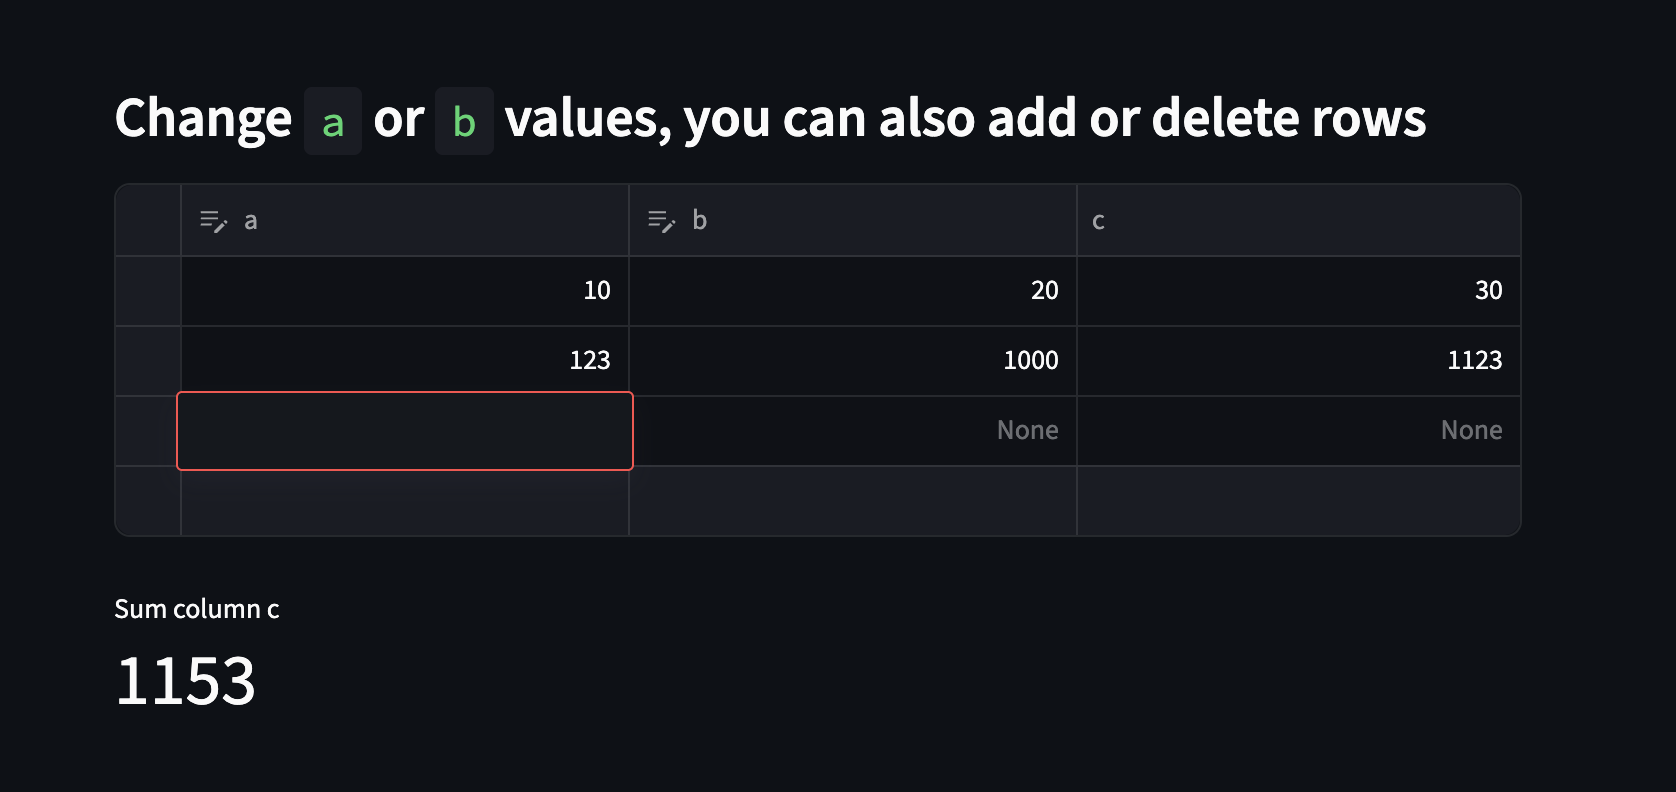Select the column c header
The width and height of the screenshot is (1676, 792).
click(x=1299, y=221)
